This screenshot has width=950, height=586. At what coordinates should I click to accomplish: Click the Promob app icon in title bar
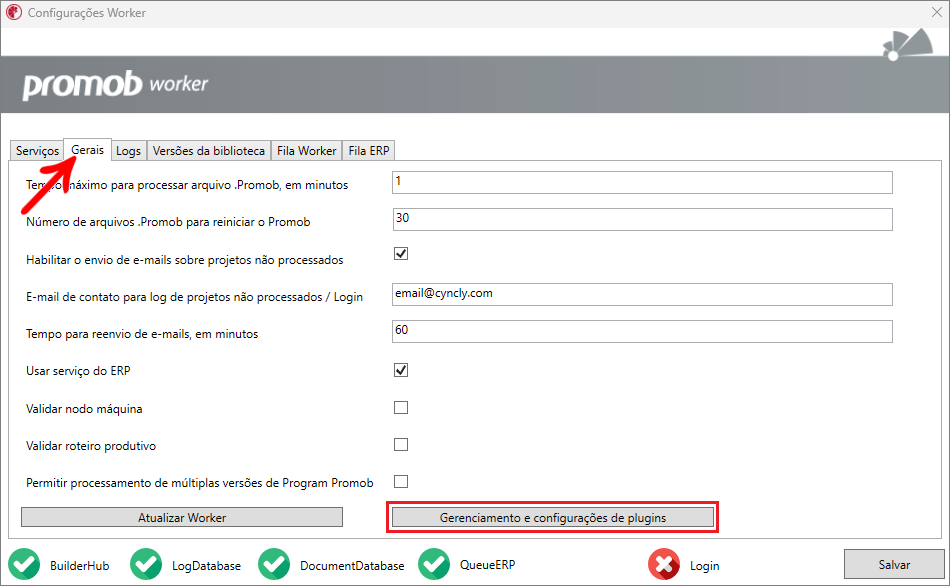[x=14, y=12]
